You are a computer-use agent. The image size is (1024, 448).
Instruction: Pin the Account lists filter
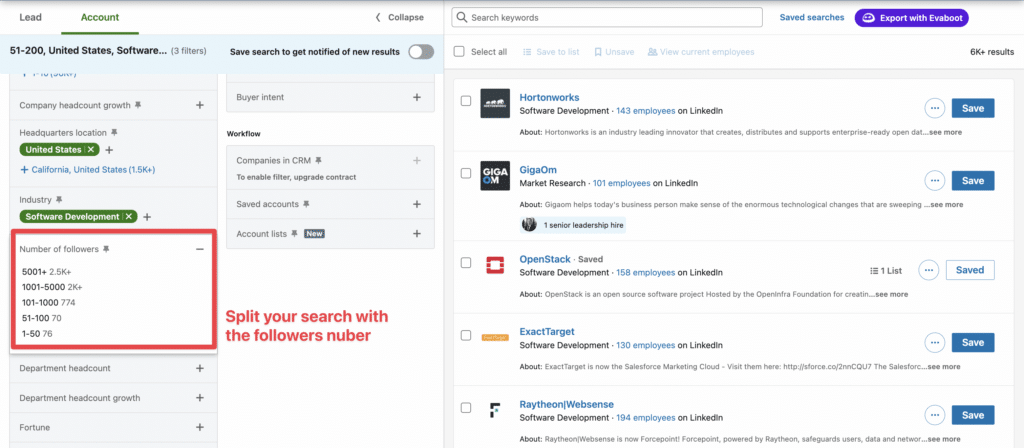295,234
